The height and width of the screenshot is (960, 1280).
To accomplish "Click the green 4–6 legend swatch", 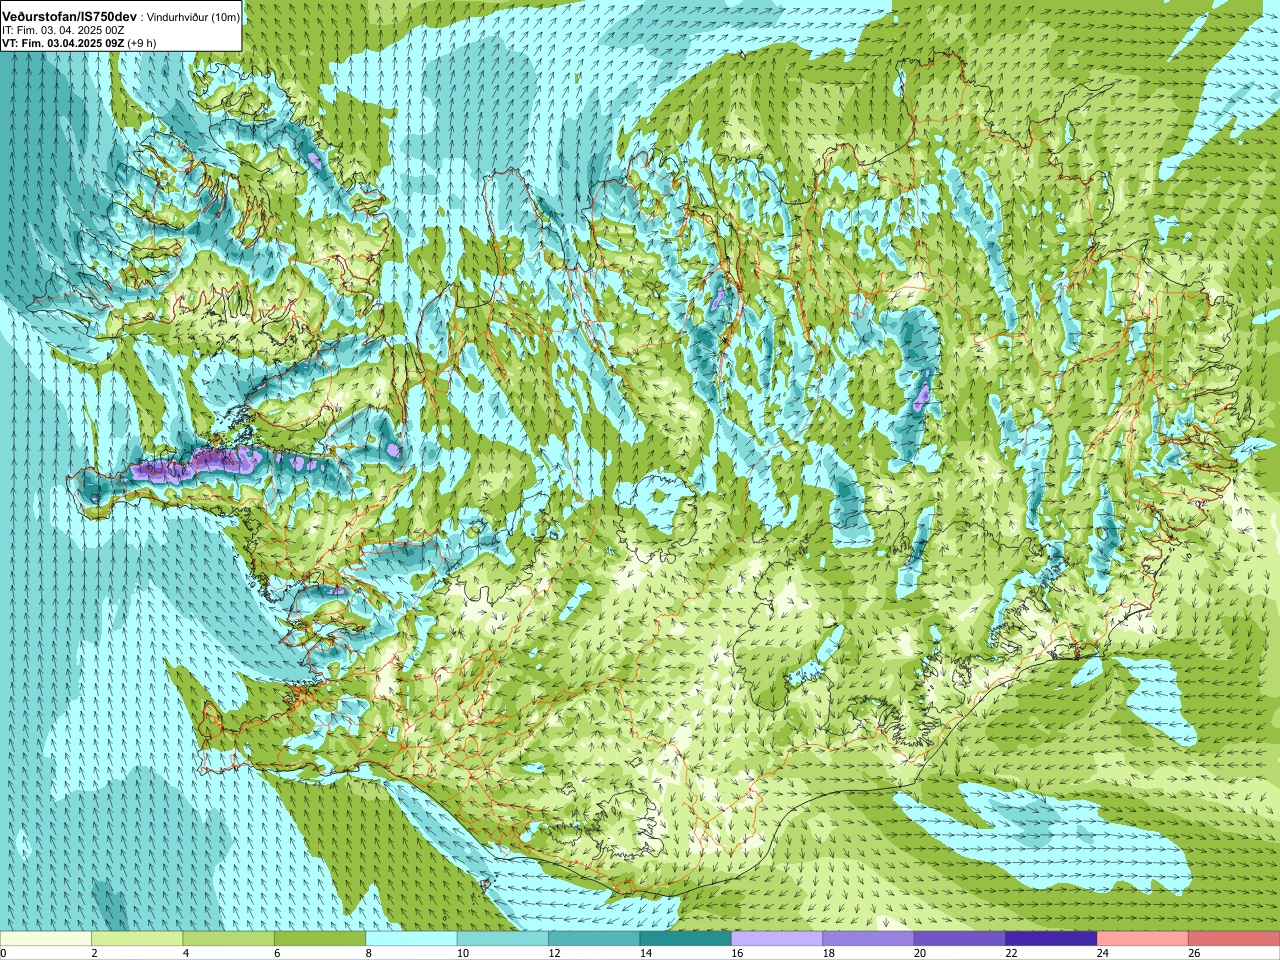I will pos(228,939).
